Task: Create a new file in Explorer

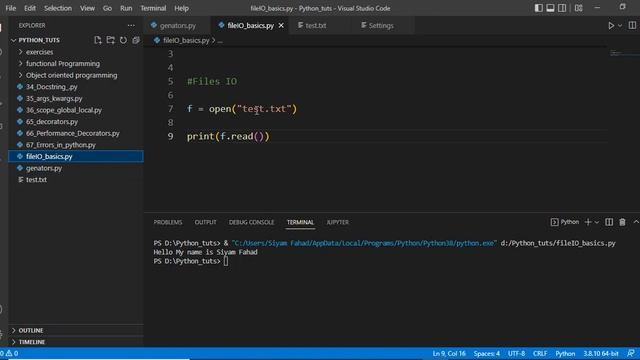Action: [x=98, y=40]
